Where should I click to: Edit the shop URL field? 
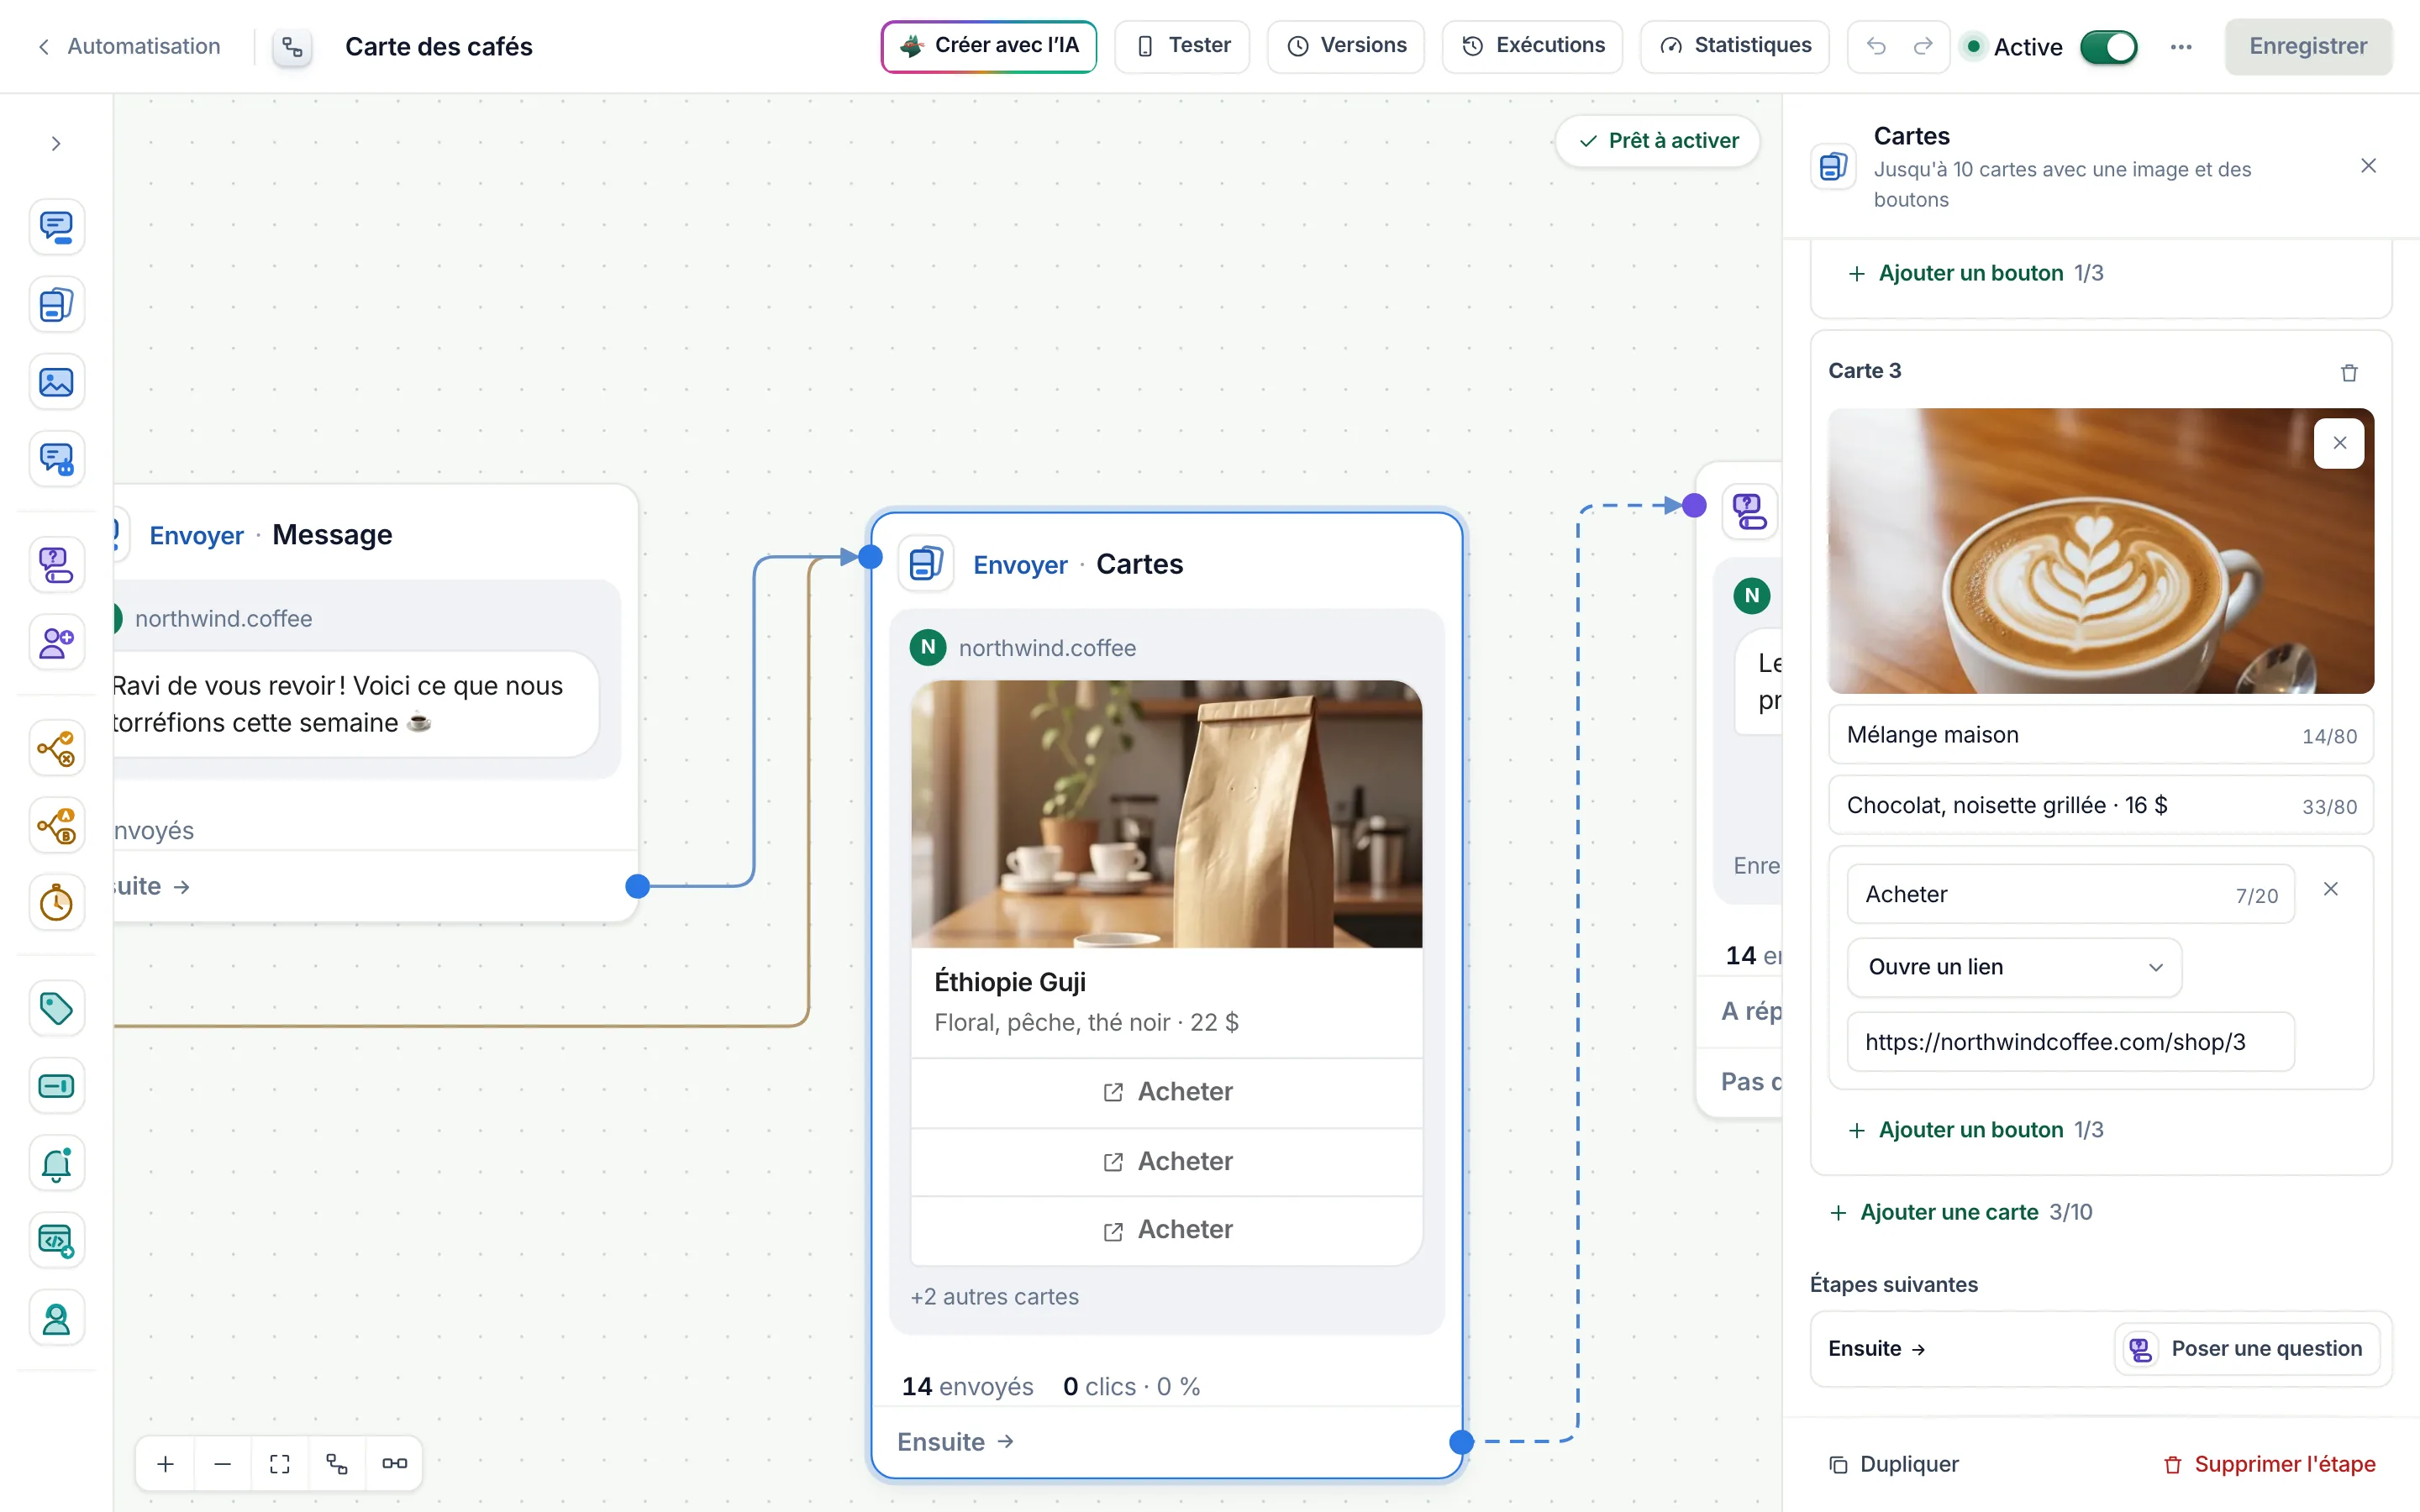2070,1042
